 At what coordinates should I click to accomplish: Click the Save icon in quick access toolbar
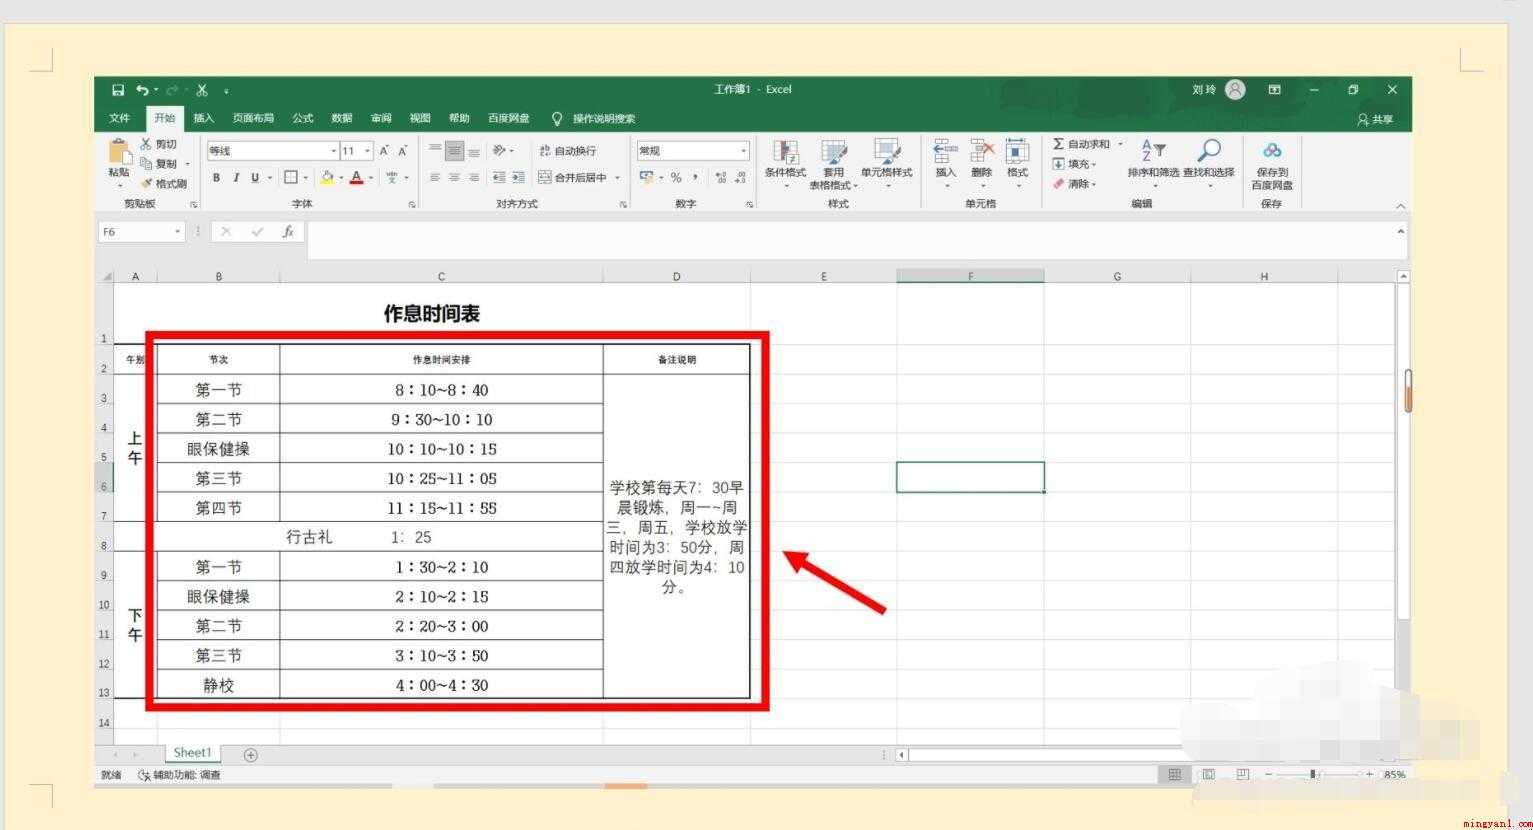(x=118, y=90)
